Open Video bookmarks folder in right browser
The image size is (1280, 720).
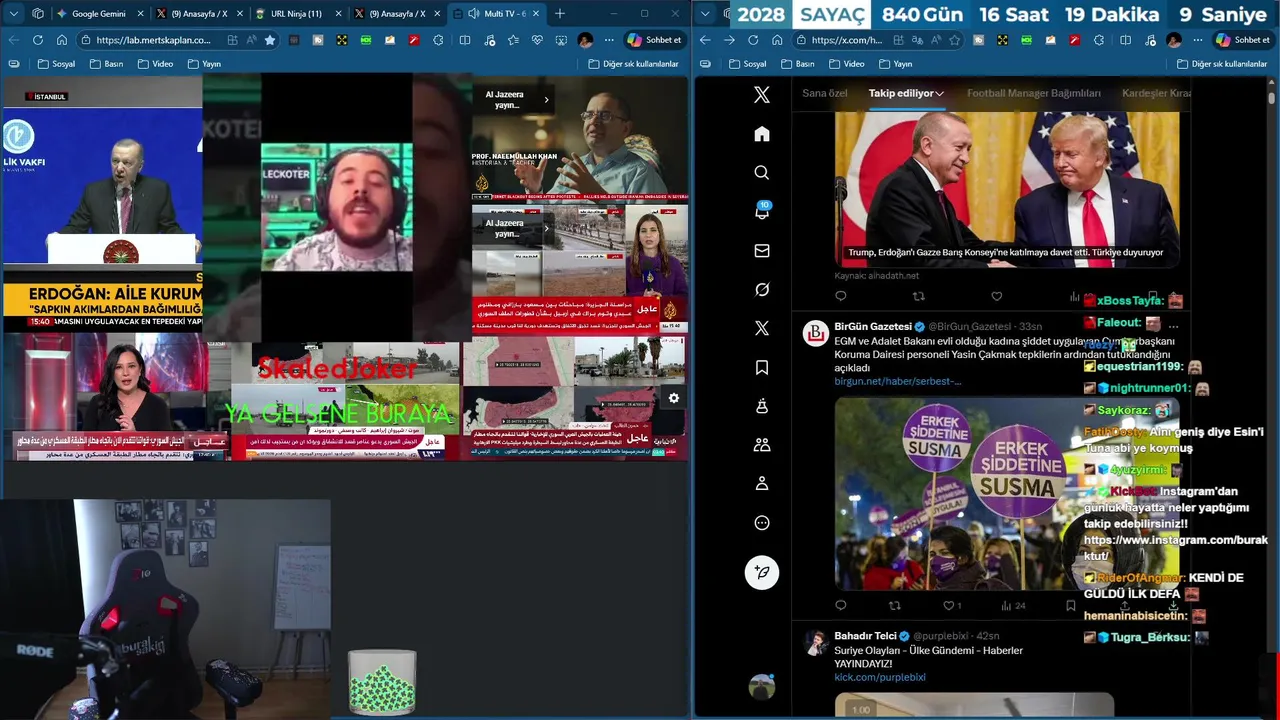click(846, 63)
